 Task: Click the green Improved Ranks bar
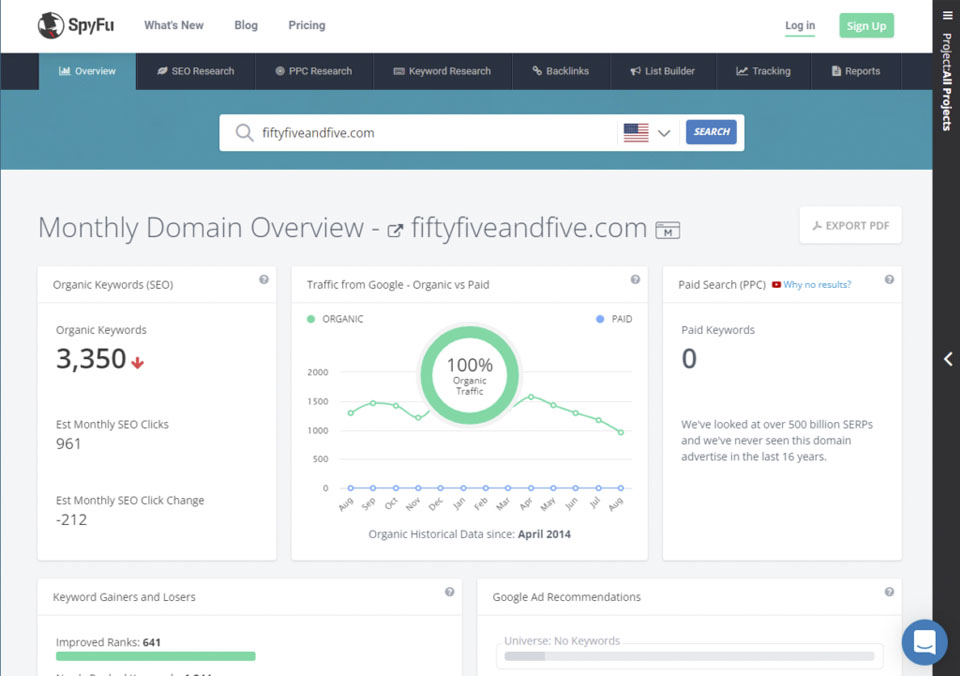click(x=156, y=656)
